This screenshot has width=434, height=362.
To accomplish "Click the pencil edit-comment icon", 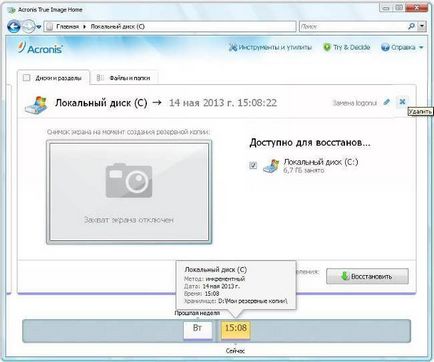I will click(x=387, y=102).
